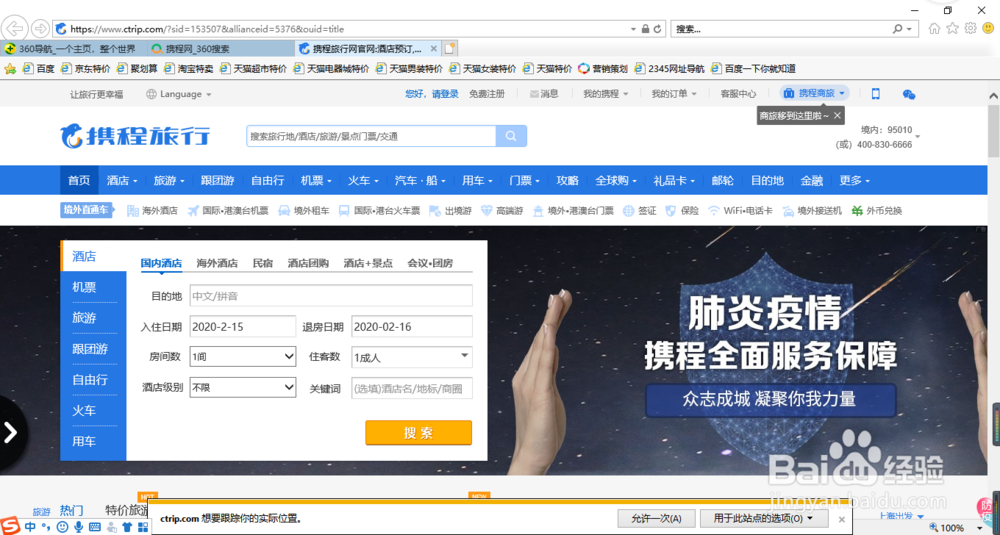Expand the 酒店级别 不限 dropdown
Image resolution: width=1000 pixels, height=535 pixels.
tap(243, 386)
